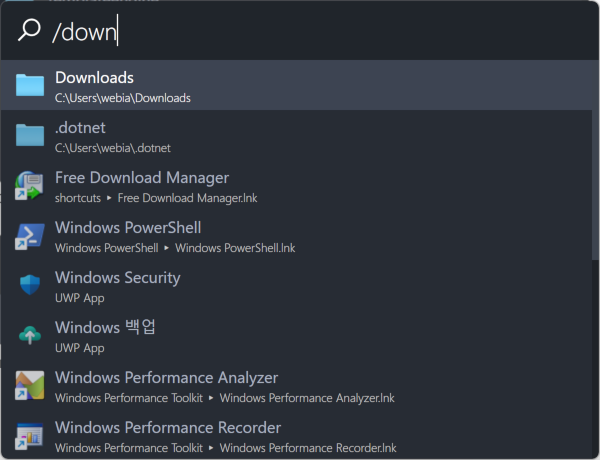Click the .dotnet folder icon
Screen dimensions: 600x460
[x=30, y=135]
